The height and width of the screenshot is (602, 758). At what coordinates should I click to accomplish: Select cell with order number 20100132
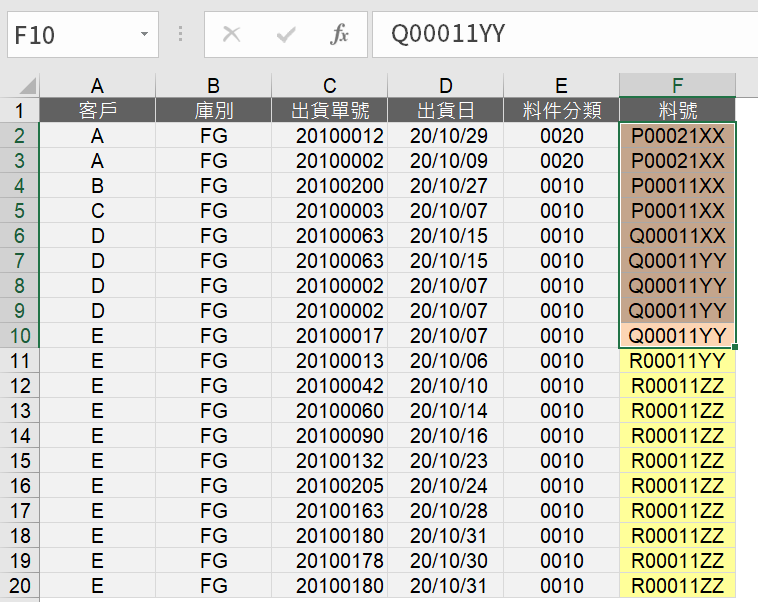tap(329, 460)
